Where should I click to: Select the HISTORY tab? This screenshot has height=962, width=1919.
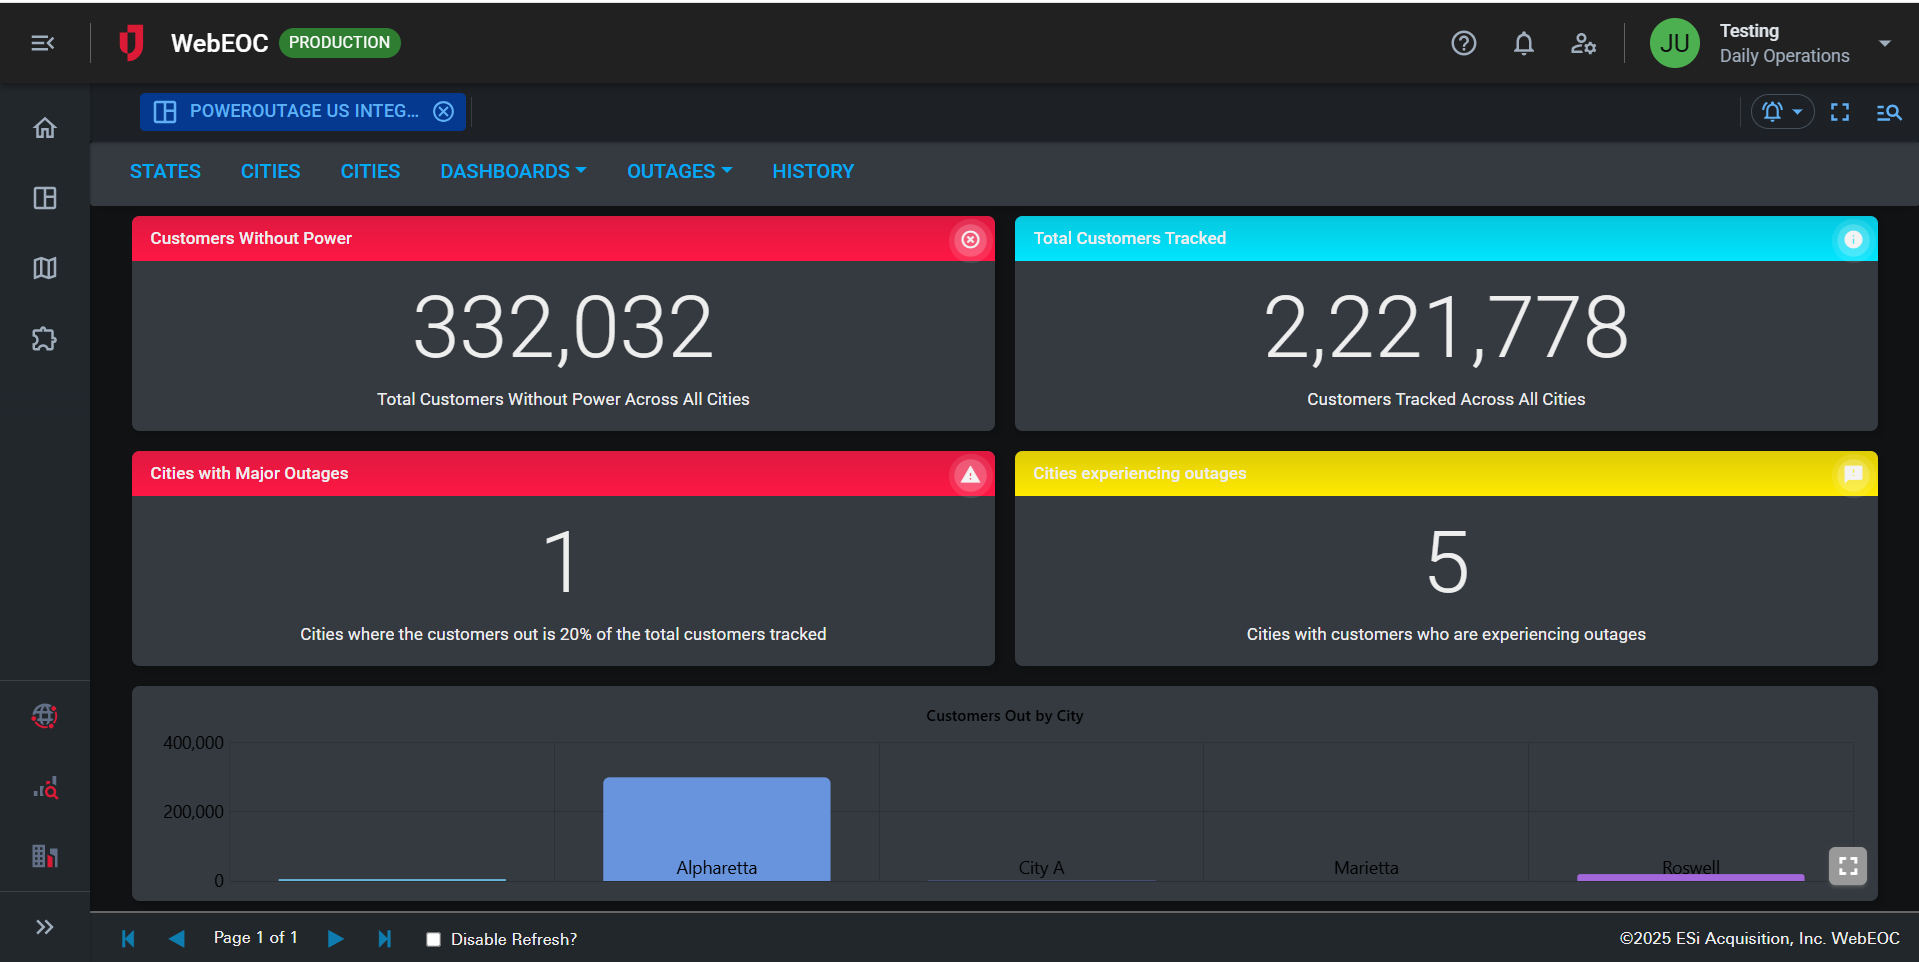pos(812,171)
